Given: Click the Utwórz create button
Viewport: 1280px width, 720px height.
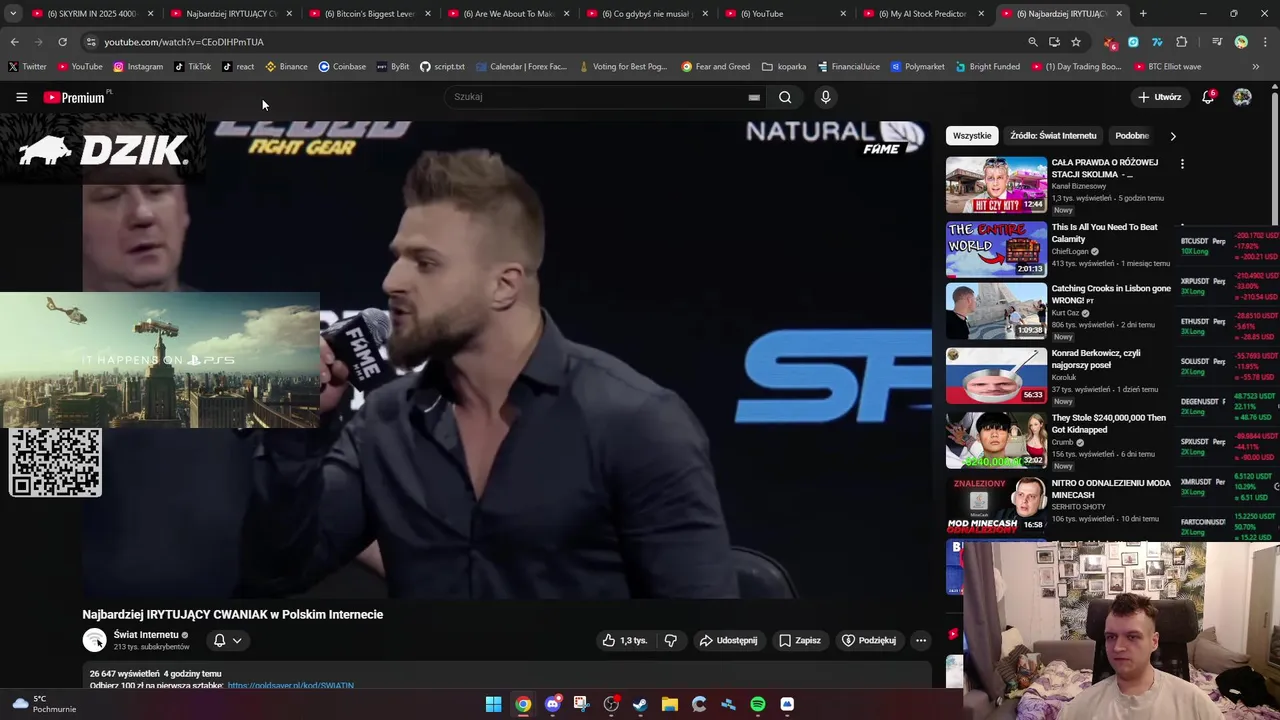Looking at the screenshot, I should (x=1159, y=97).
